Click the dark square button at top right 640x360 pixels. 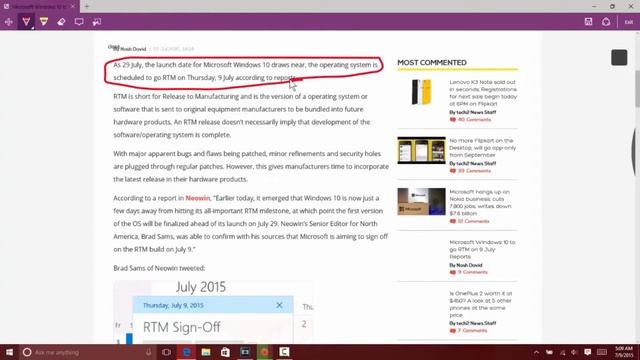[x=619, y=58]
